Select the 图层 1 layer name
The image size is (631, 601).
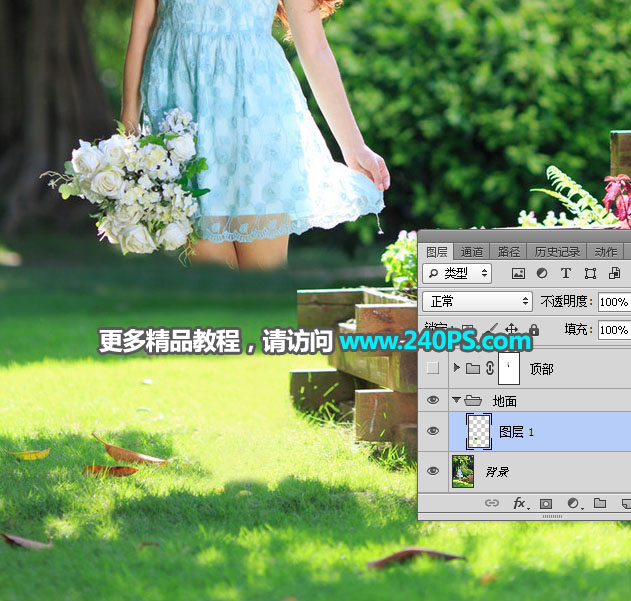pyautogui.click(x=516, y=432)
